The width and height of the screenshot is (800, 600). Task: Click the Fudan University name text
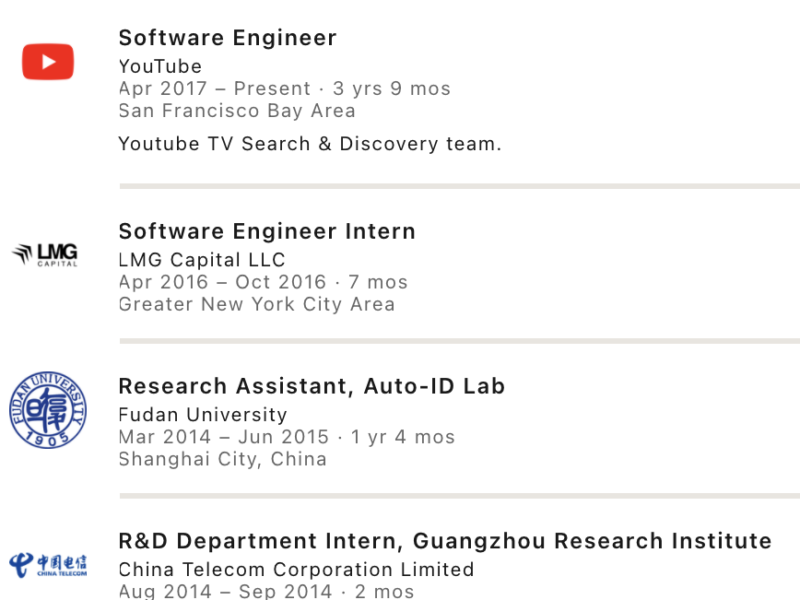pos(203,415)
